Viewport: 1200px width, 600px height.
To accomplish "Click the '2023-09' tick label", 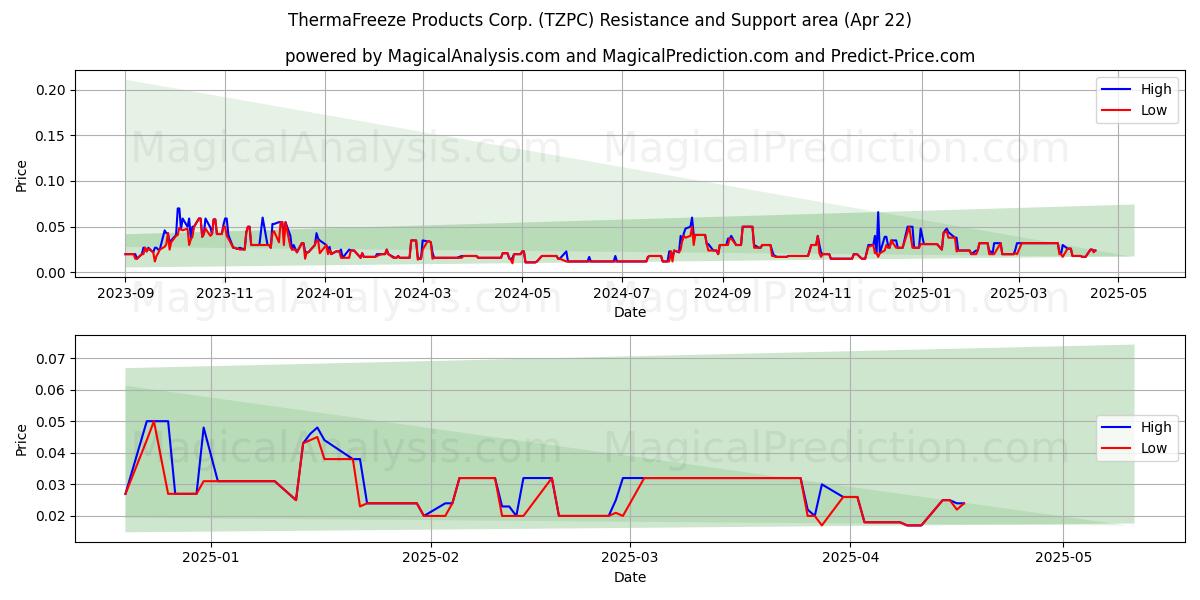I will pos(125,293).
